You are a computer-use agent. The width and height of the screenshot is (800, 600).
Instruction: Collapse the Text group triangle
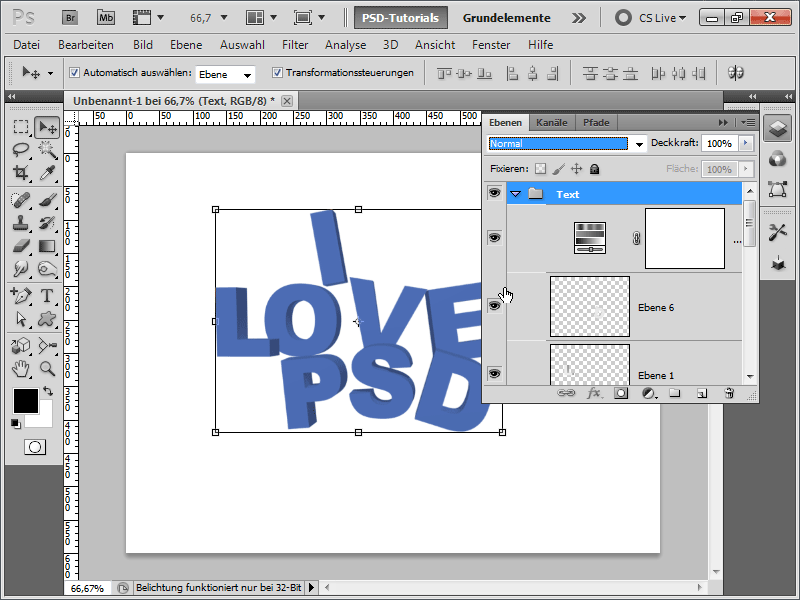pyautogui.click(x=516, y=194)
